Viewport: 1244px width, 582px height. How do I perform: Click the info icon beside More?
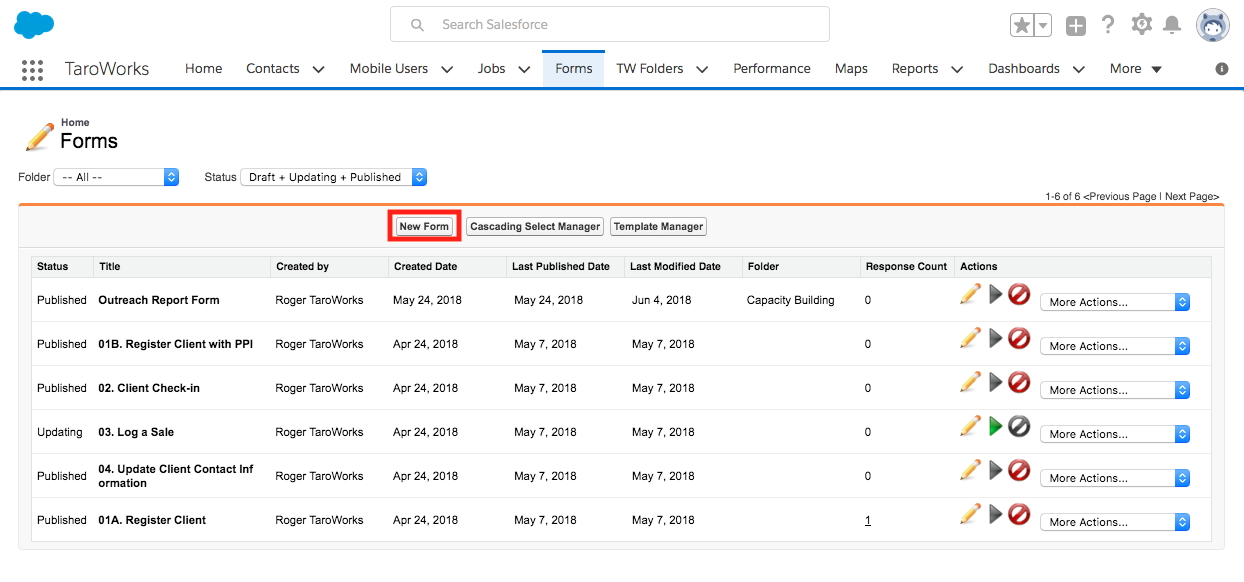click(1222, 69)
